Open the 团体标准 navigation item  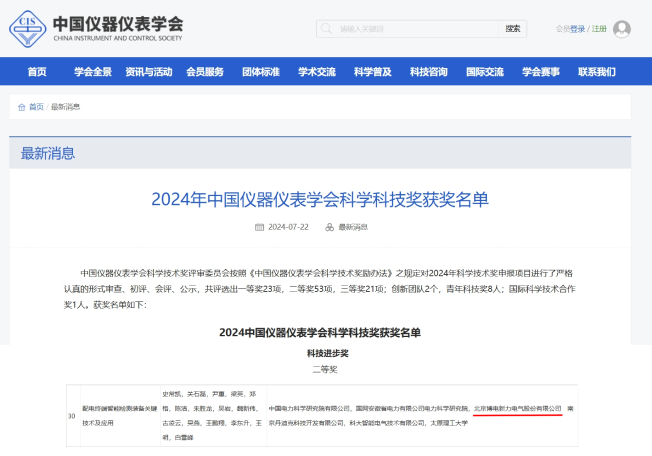(261, 72)
